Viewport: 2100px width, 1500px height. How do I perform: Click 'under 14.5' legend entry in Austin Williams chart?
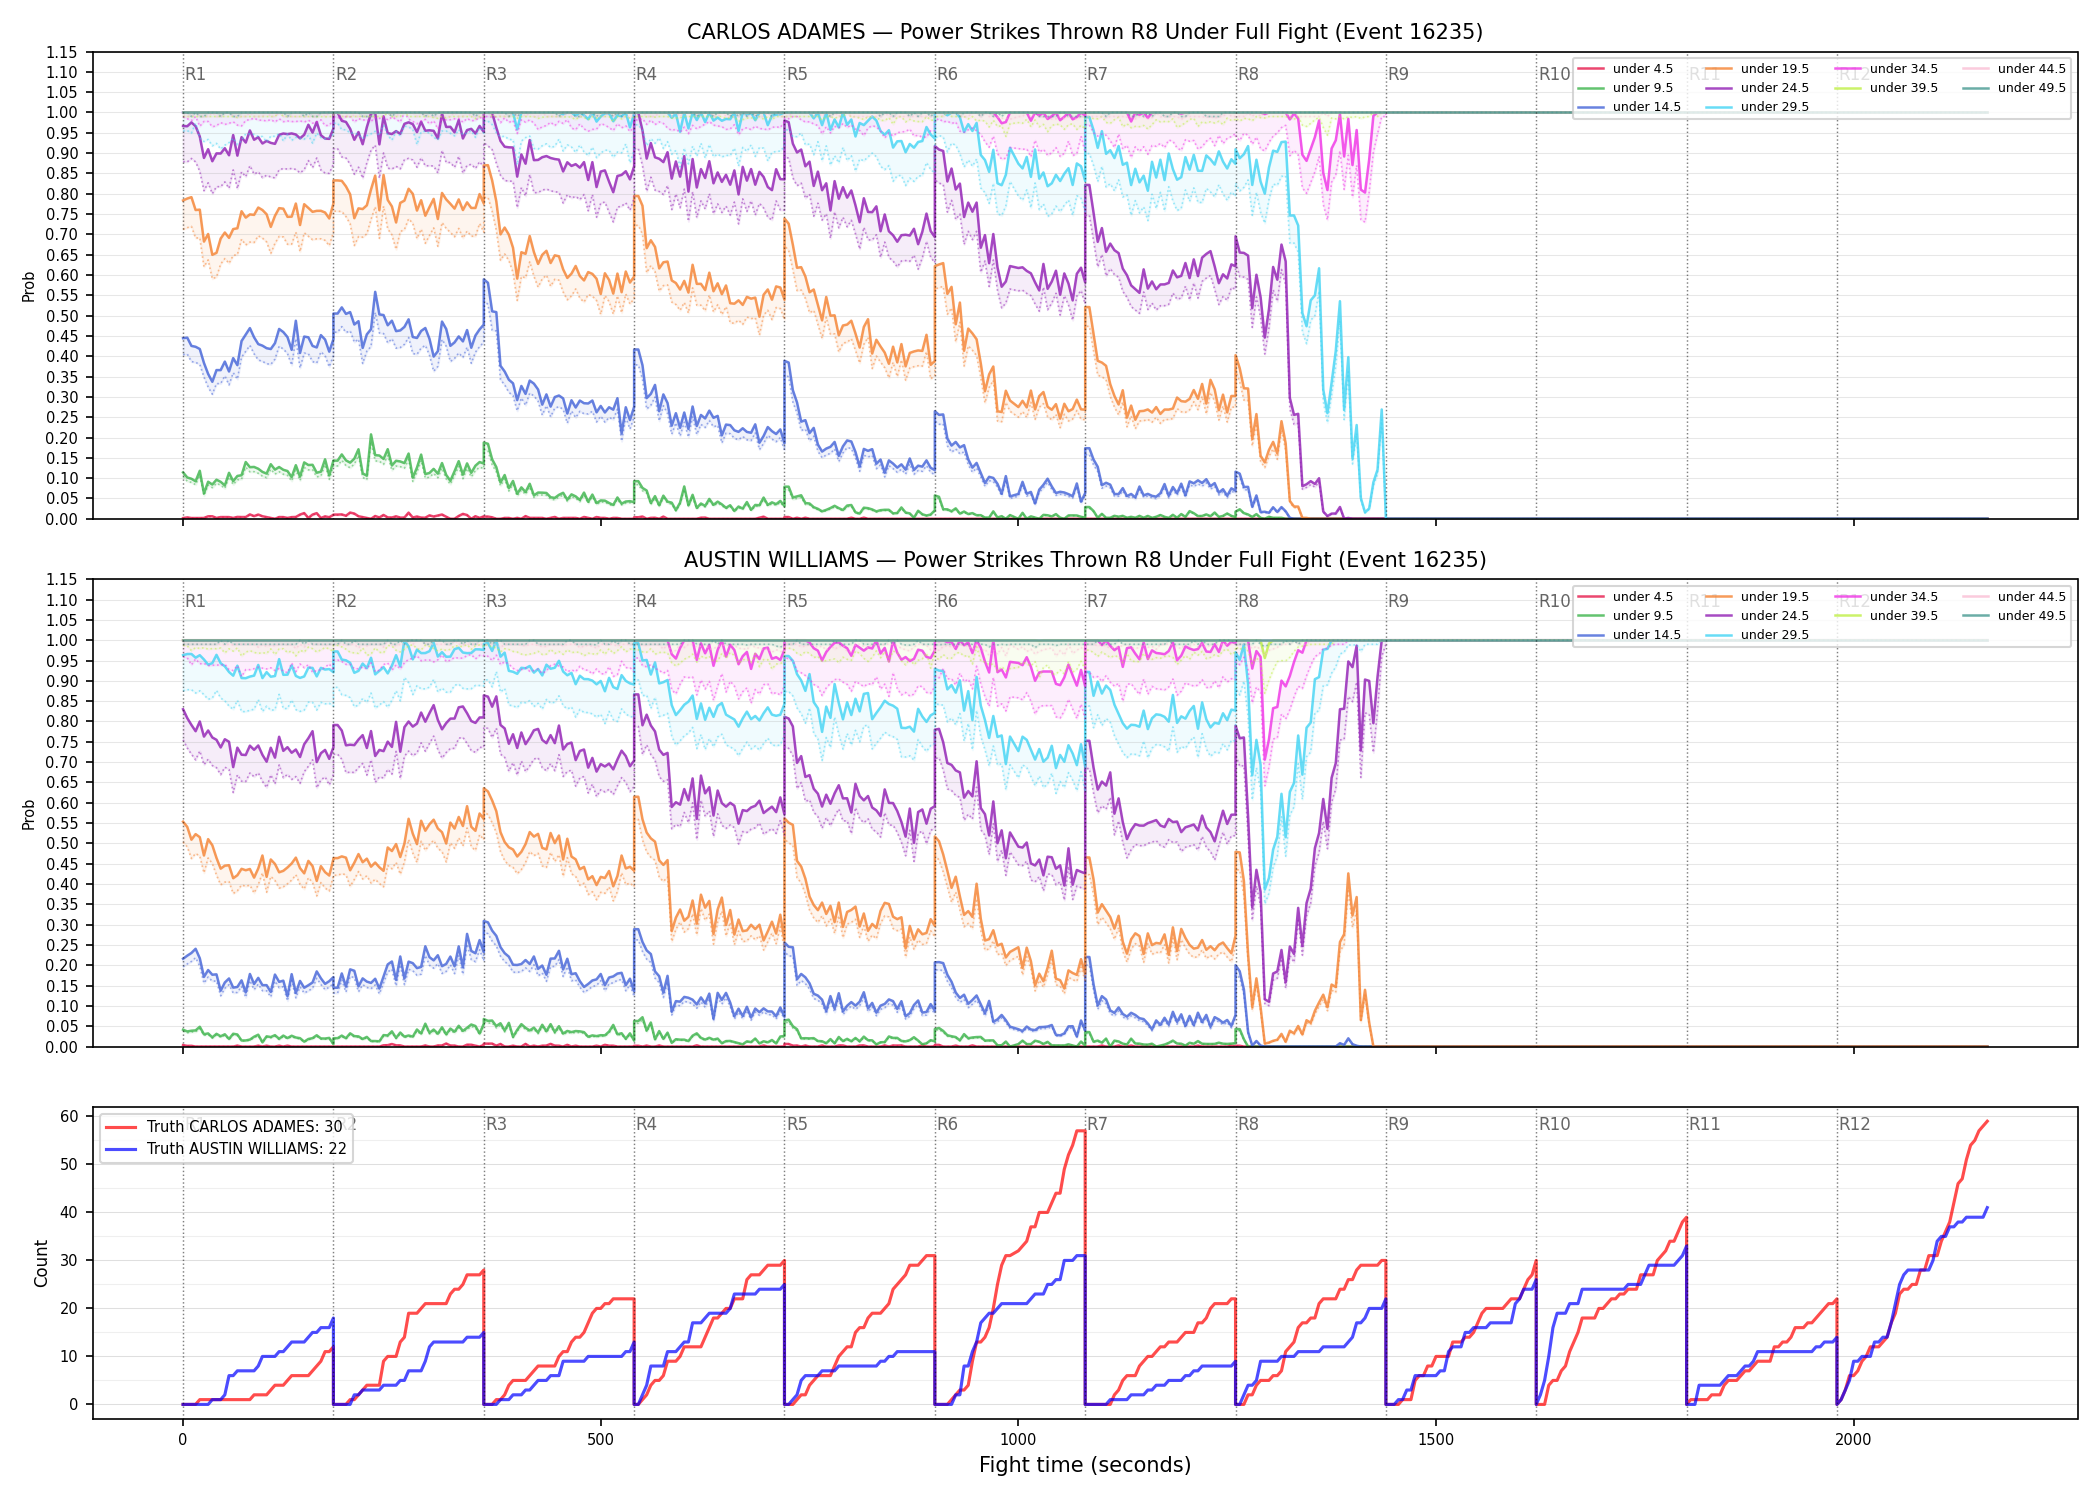click(x=1630, y=635)
